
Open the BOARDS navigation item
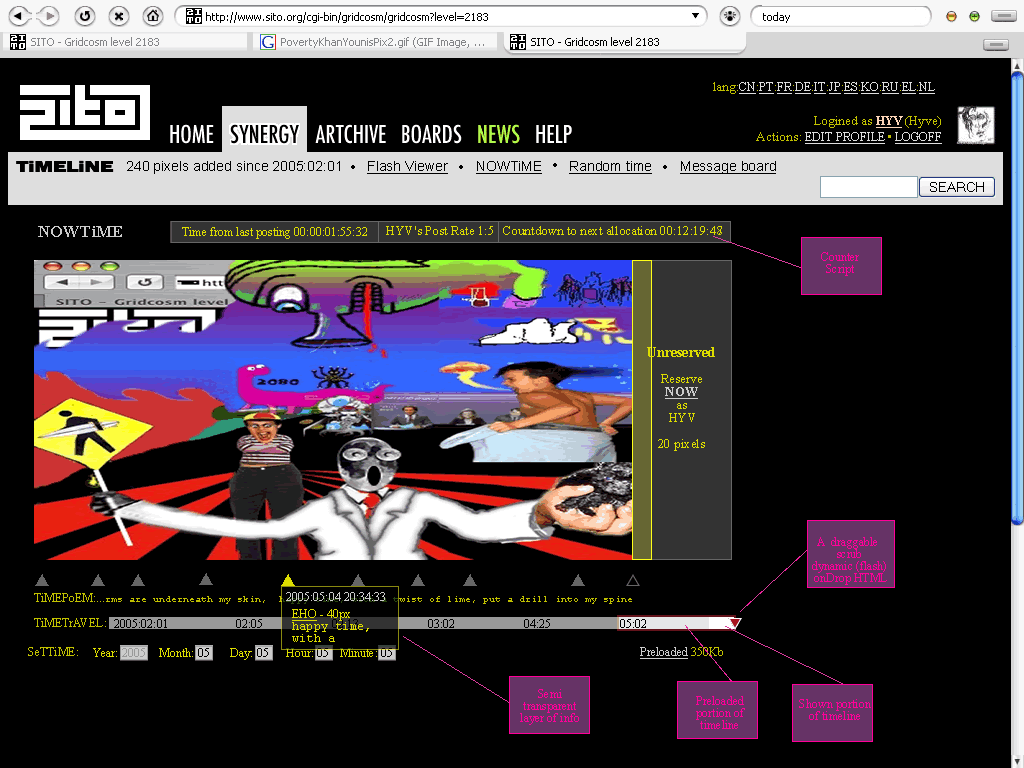pyautogui.click(x=431, y=135)
